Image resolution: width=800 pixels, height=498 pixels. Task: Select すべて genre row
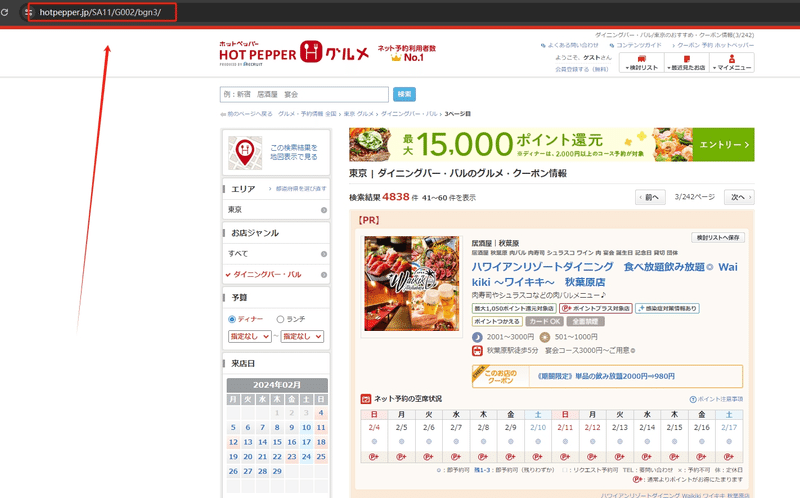[x=277, y=254]
